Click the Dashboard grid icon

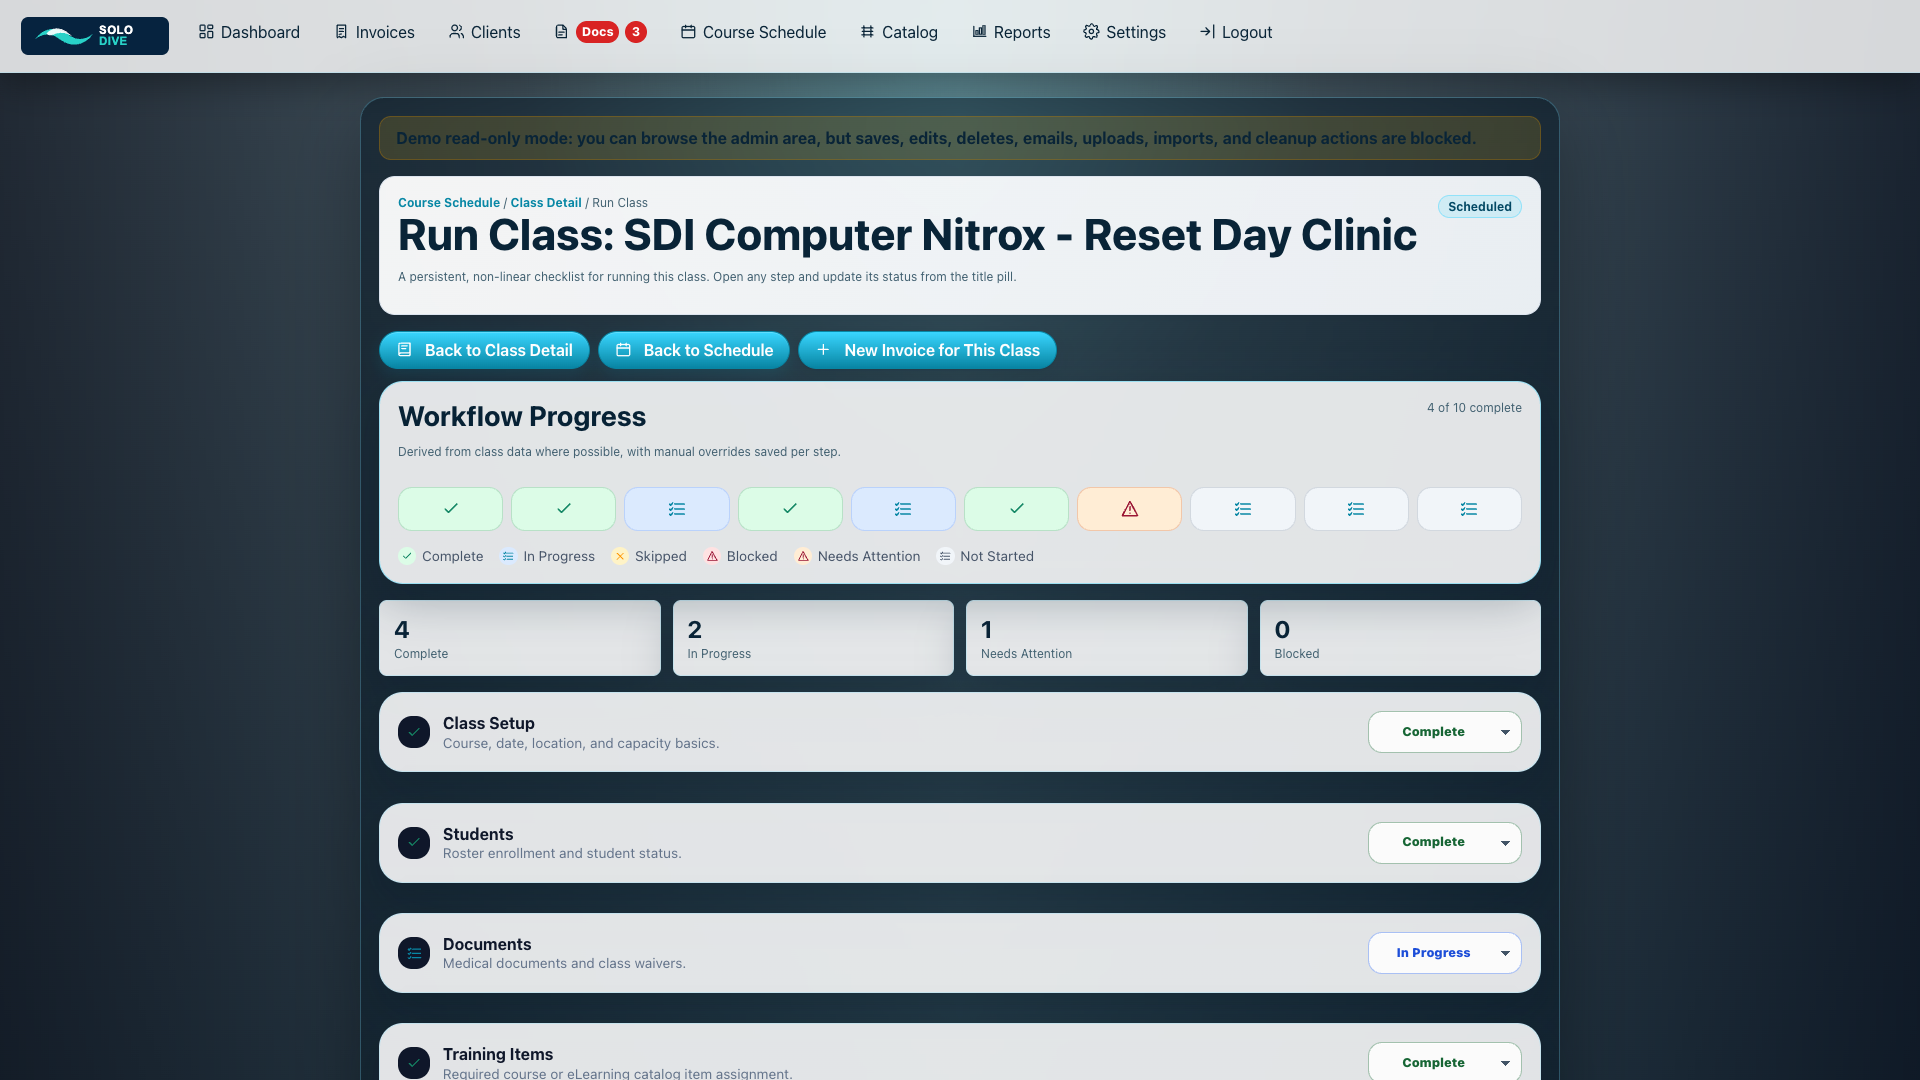[206, 32]
